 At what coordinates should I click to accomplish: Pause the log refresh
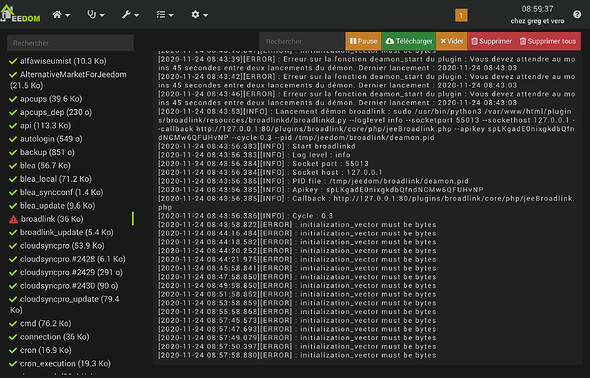(363, 41)
